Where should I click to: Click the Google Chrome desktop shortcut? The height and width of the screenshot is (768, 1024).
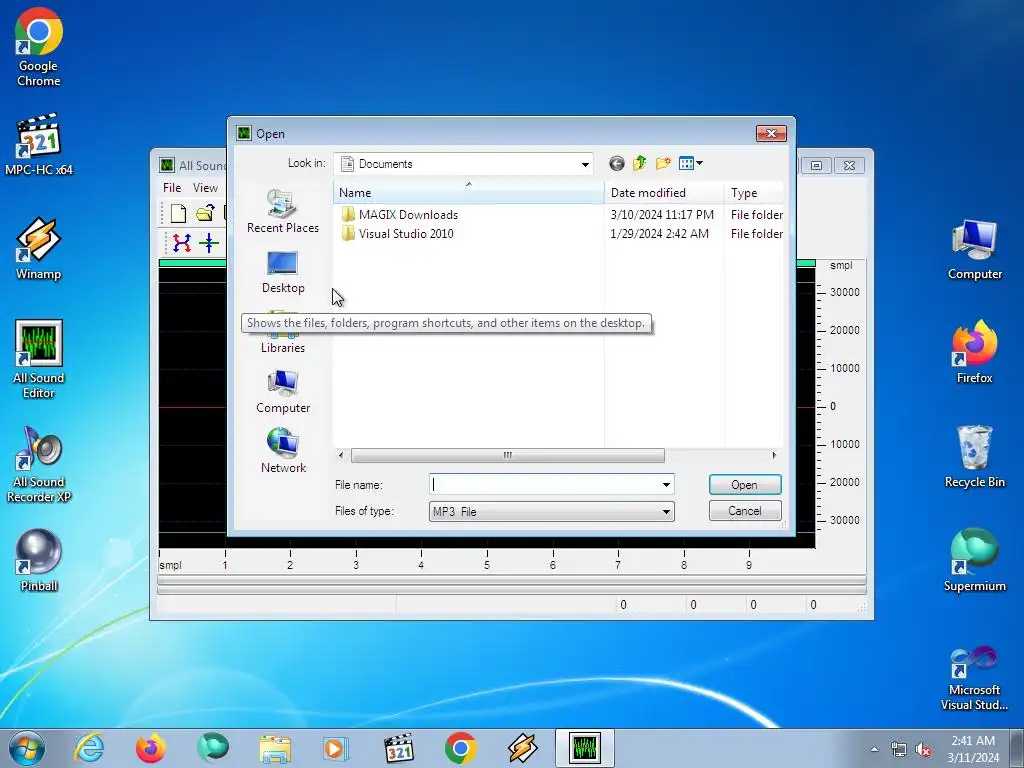click(39, 48)
